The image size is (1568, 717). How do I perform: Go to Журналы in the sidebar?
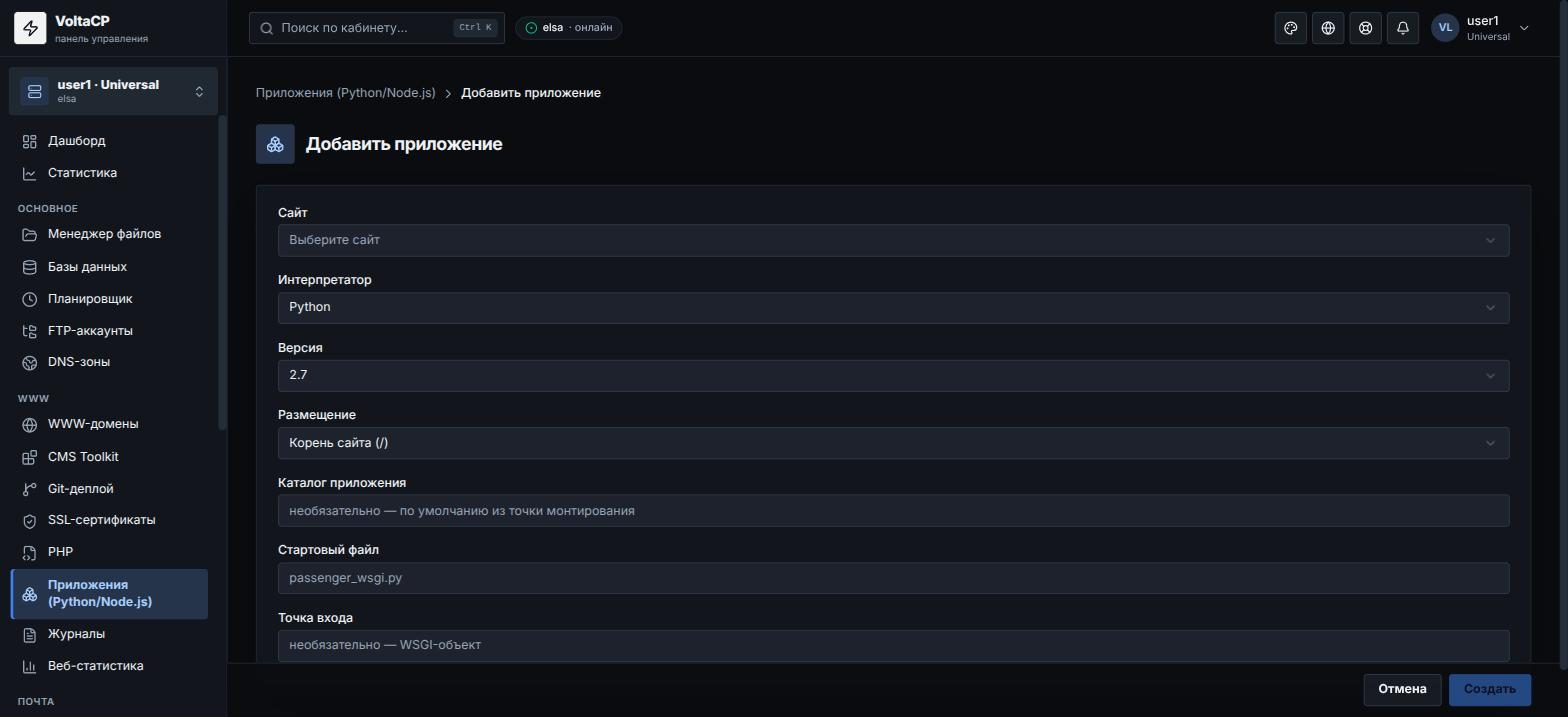(x=109, y=634)
